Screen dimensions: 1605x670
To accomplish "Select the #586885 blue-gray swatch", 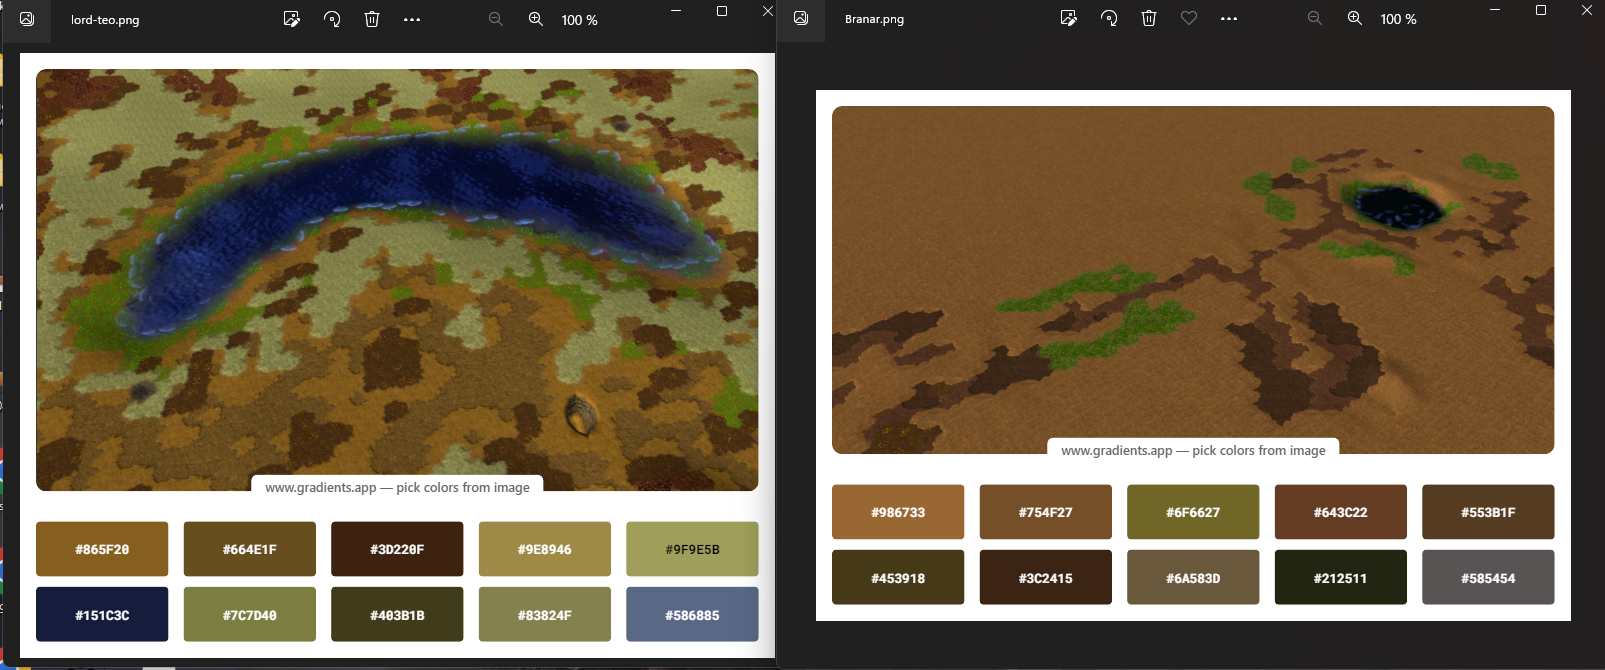I will 692,614.
